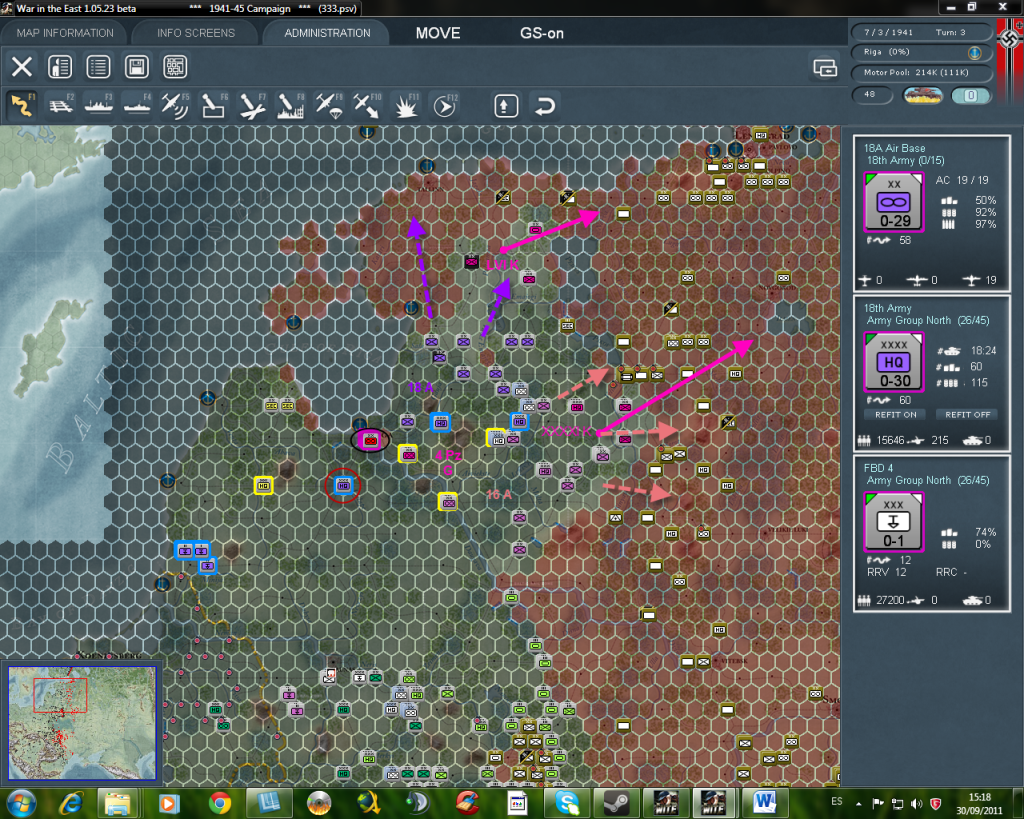The height and width of the screenshot is (819, 1024).
Task: Open Google Chrome from the taskbar
Action: click(x=220, y=803)
